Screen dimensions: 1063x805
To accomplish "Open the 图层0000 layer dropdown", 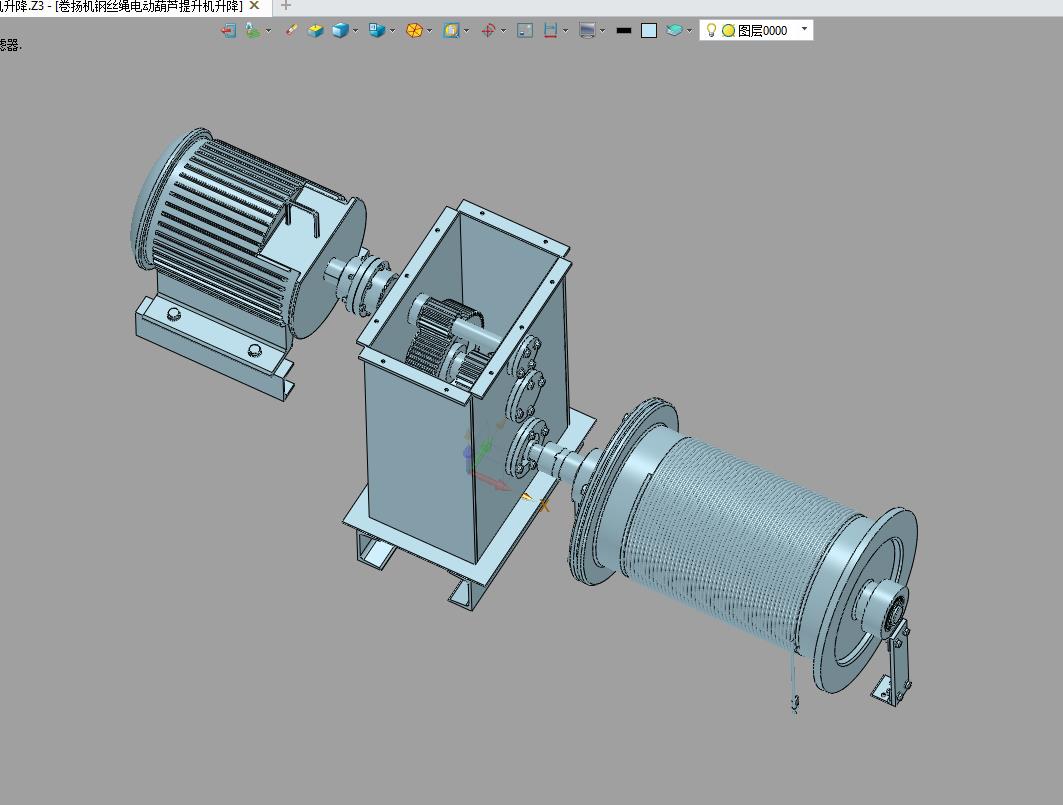I will coord(805,29).
